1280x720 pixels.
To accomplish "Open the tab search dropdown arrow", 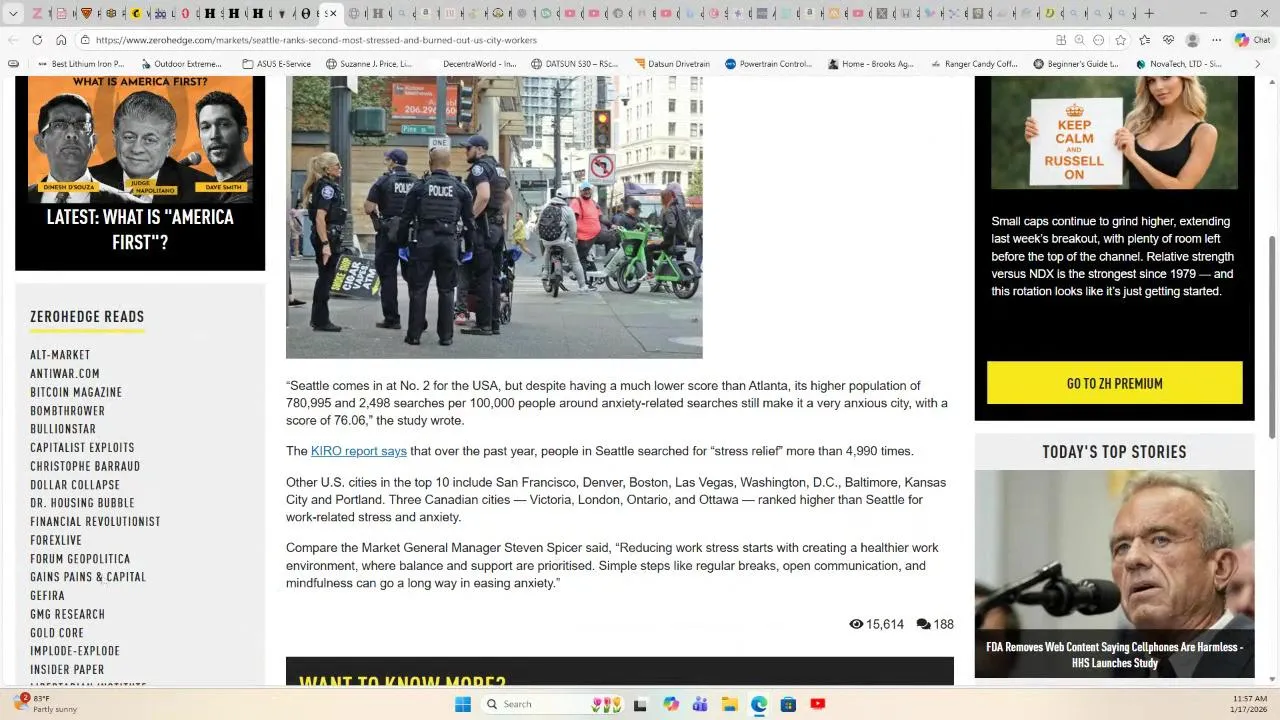I will tap(13, 13).
